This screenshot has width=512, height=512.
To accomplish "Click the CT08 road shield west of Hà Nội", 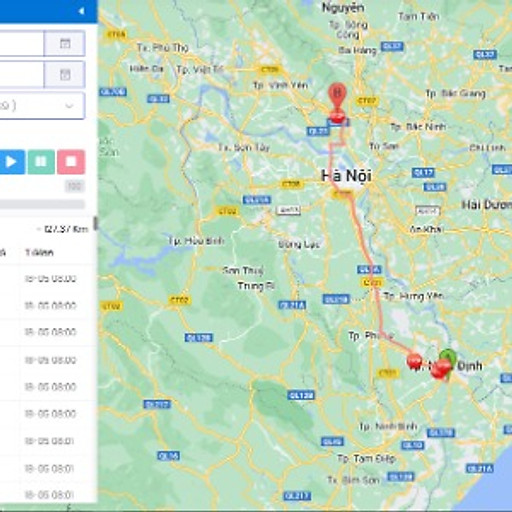I will (x=292, y=184).
